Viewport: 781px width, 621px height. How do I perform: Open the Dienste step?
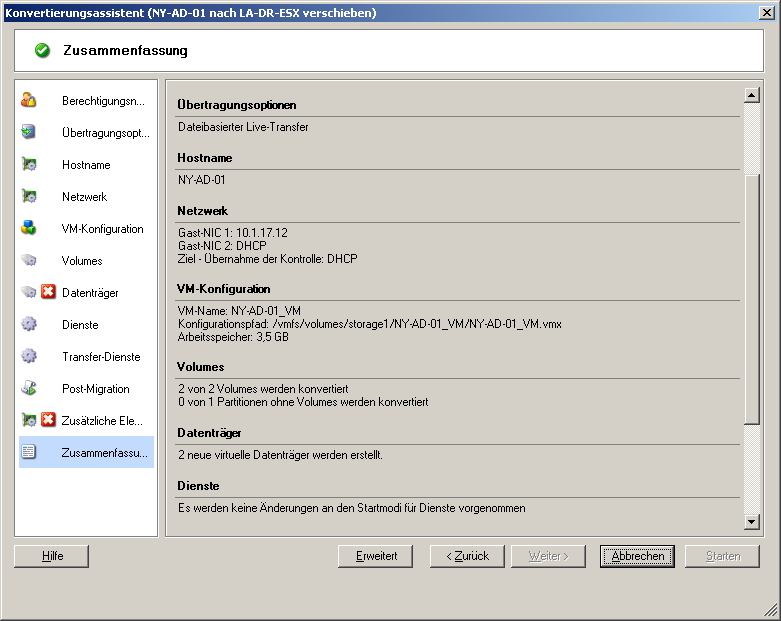pyautogui.click(x=86, y=324)
